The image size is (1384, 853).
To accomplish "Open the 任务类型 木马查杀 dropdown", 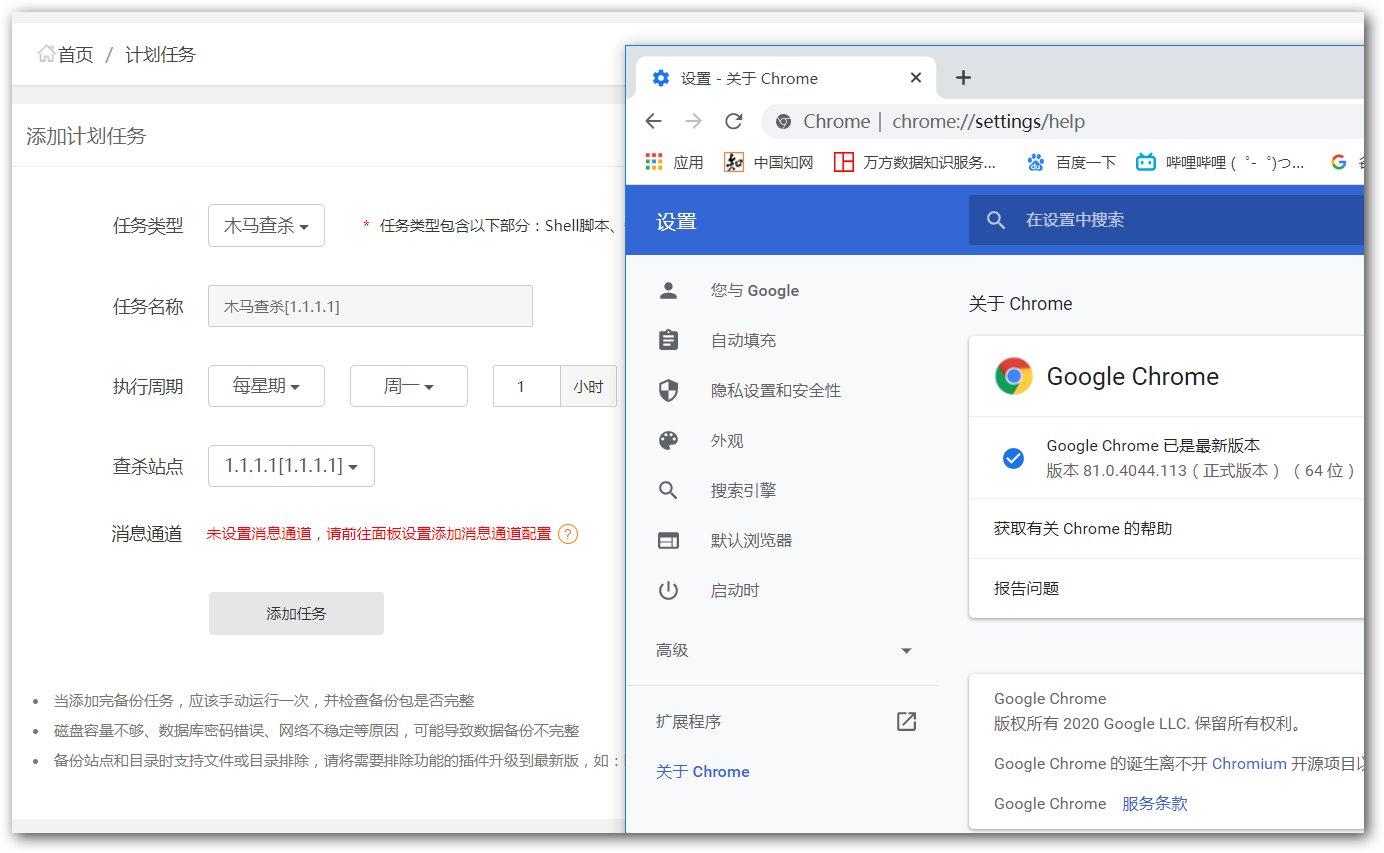I will coord(267,226).
